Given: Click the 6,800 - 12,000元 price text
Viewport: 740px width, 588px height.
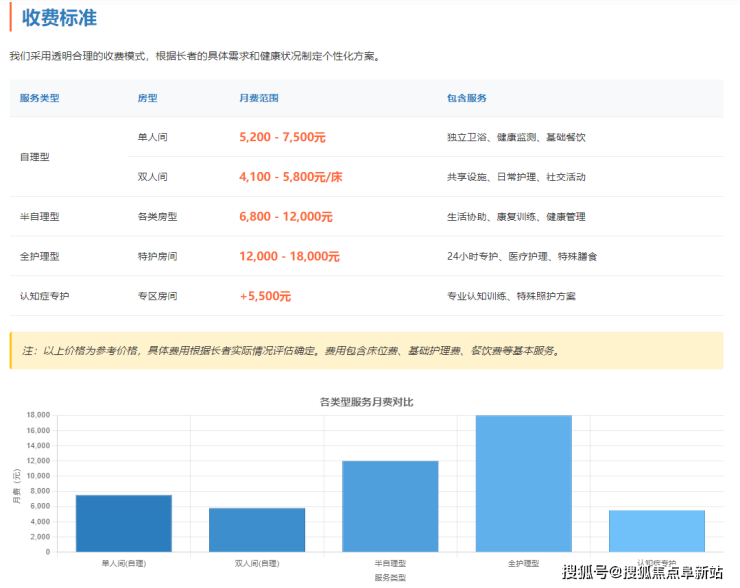Looking at the screenshot, I should coord(286,216).
